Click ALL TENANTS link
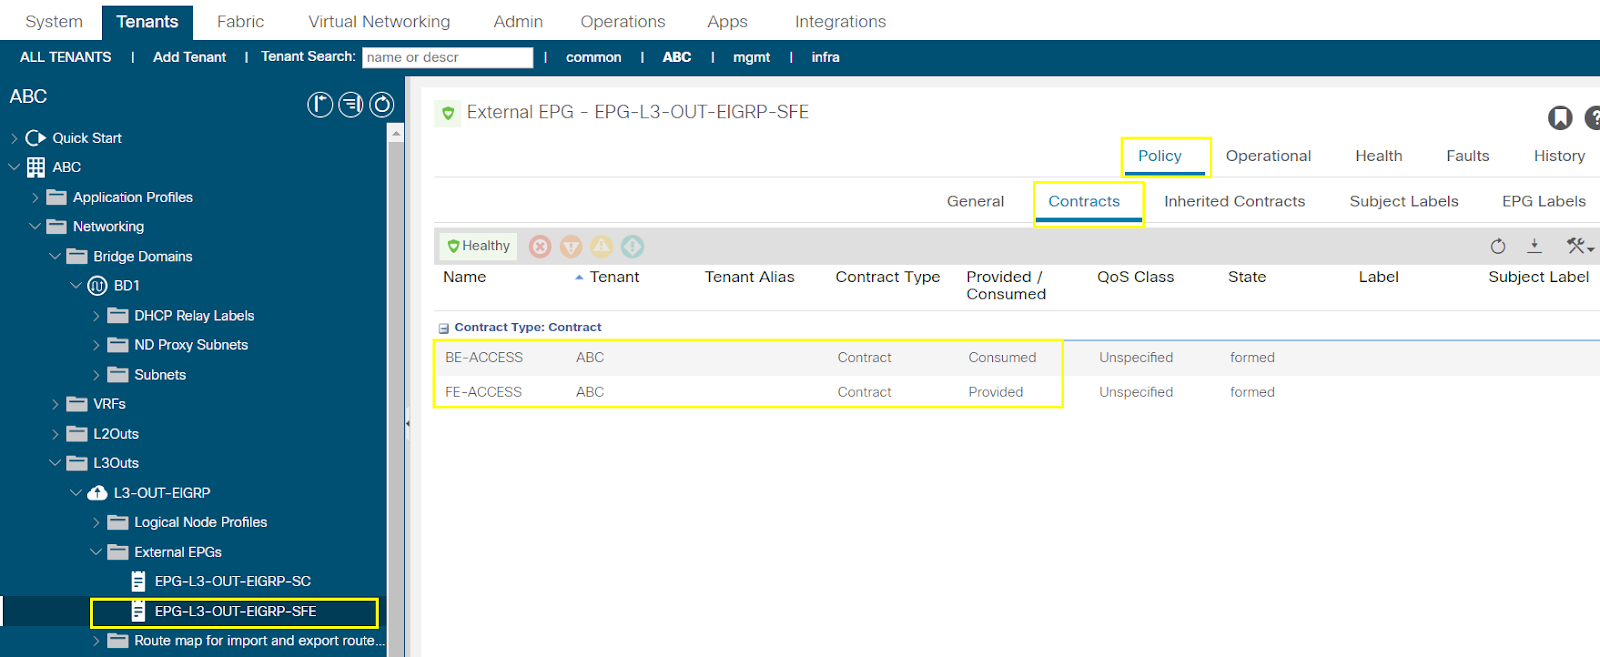The width and height of the screenshot is (1600, 657). (x=66, y=57)
